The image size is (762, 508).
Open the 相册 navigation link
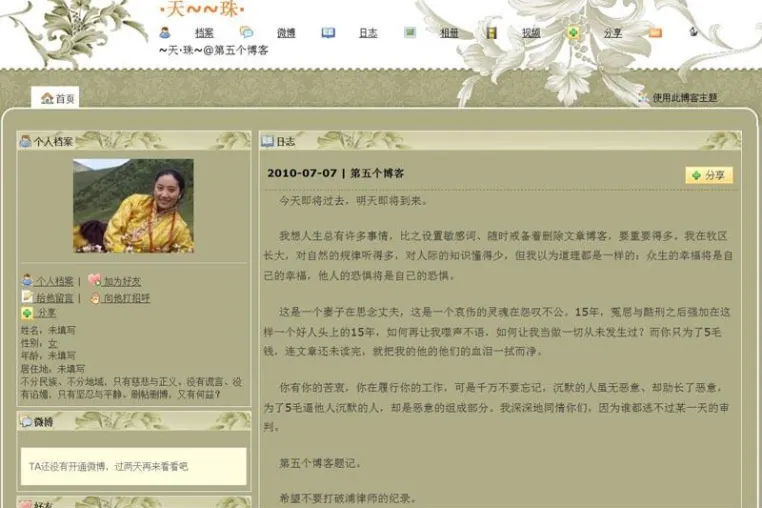click(x=449, y=33)
